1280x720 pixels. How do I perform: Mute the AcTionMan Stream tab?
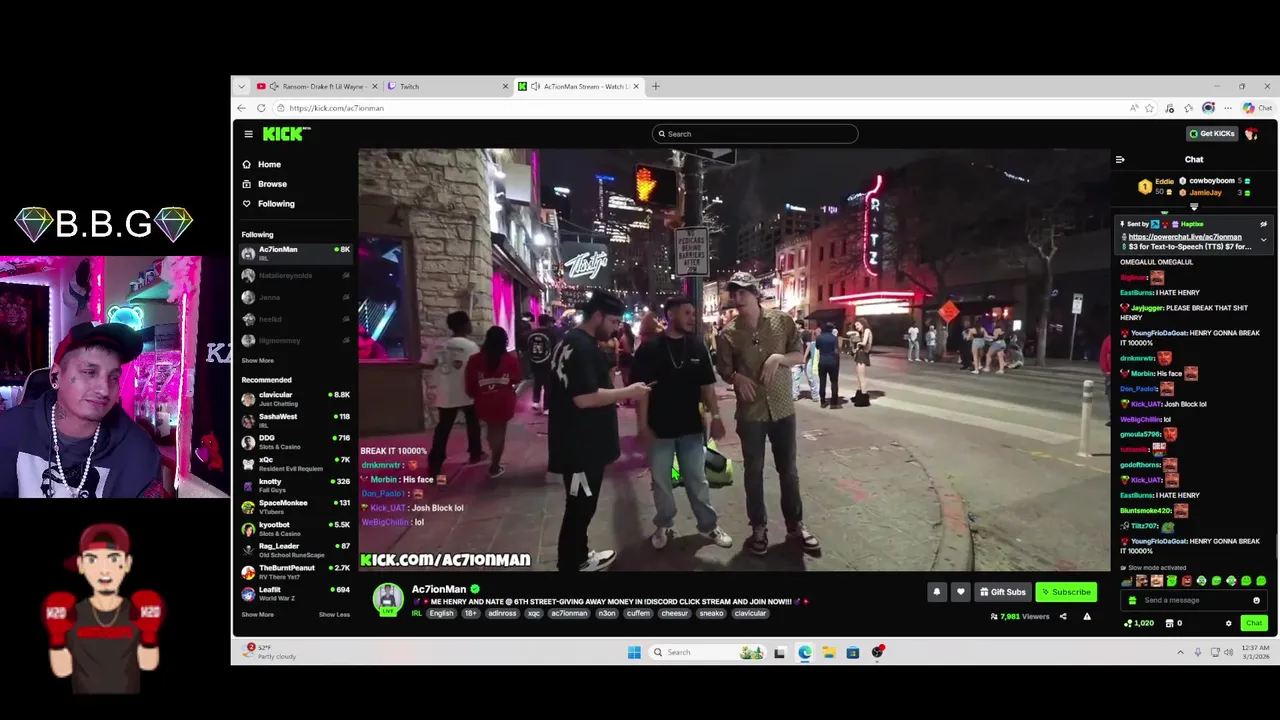point(535,87)
